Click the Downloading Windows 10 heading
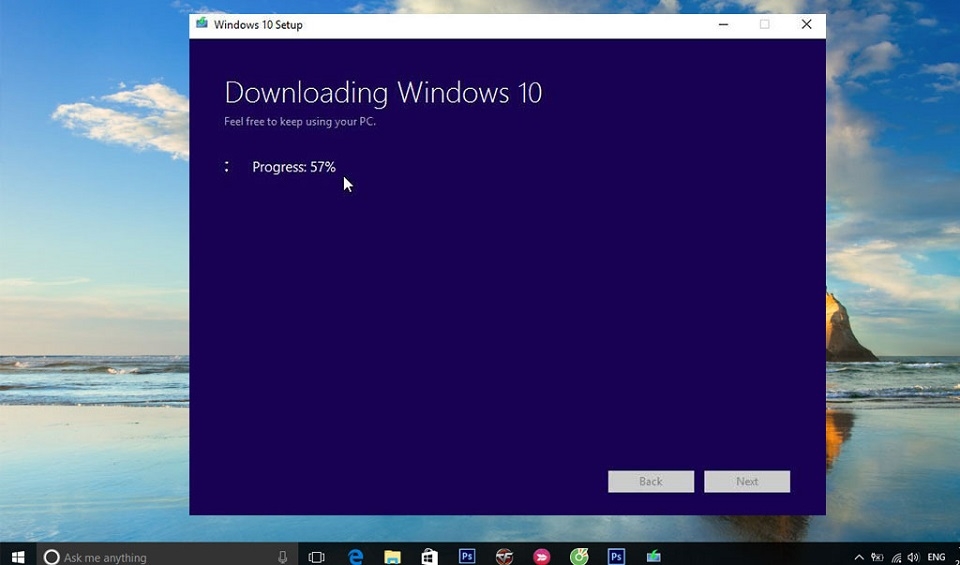Viewport: 960px width, 565px height. 383,92
